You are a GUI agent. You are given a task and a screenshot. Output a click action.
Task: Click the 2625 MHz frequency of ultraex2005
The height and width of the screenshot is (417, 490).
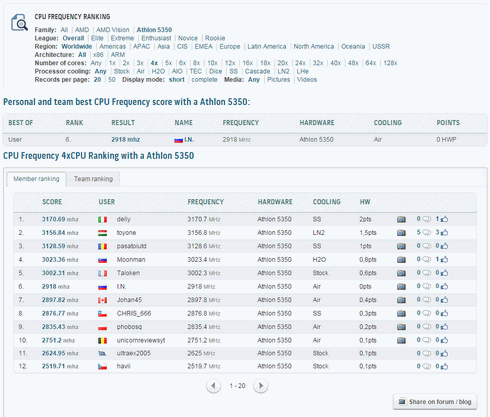point(201,353)
